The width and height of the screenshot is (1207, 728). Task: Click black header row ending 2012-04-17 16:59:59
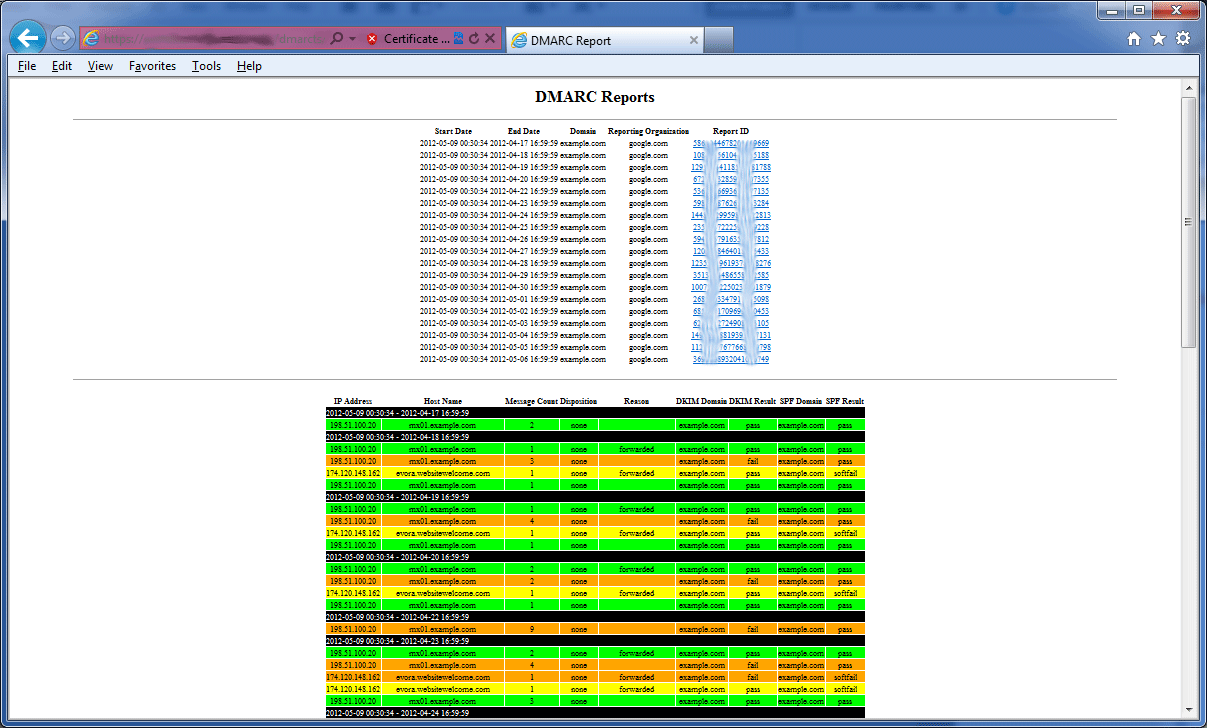(595, 413)
